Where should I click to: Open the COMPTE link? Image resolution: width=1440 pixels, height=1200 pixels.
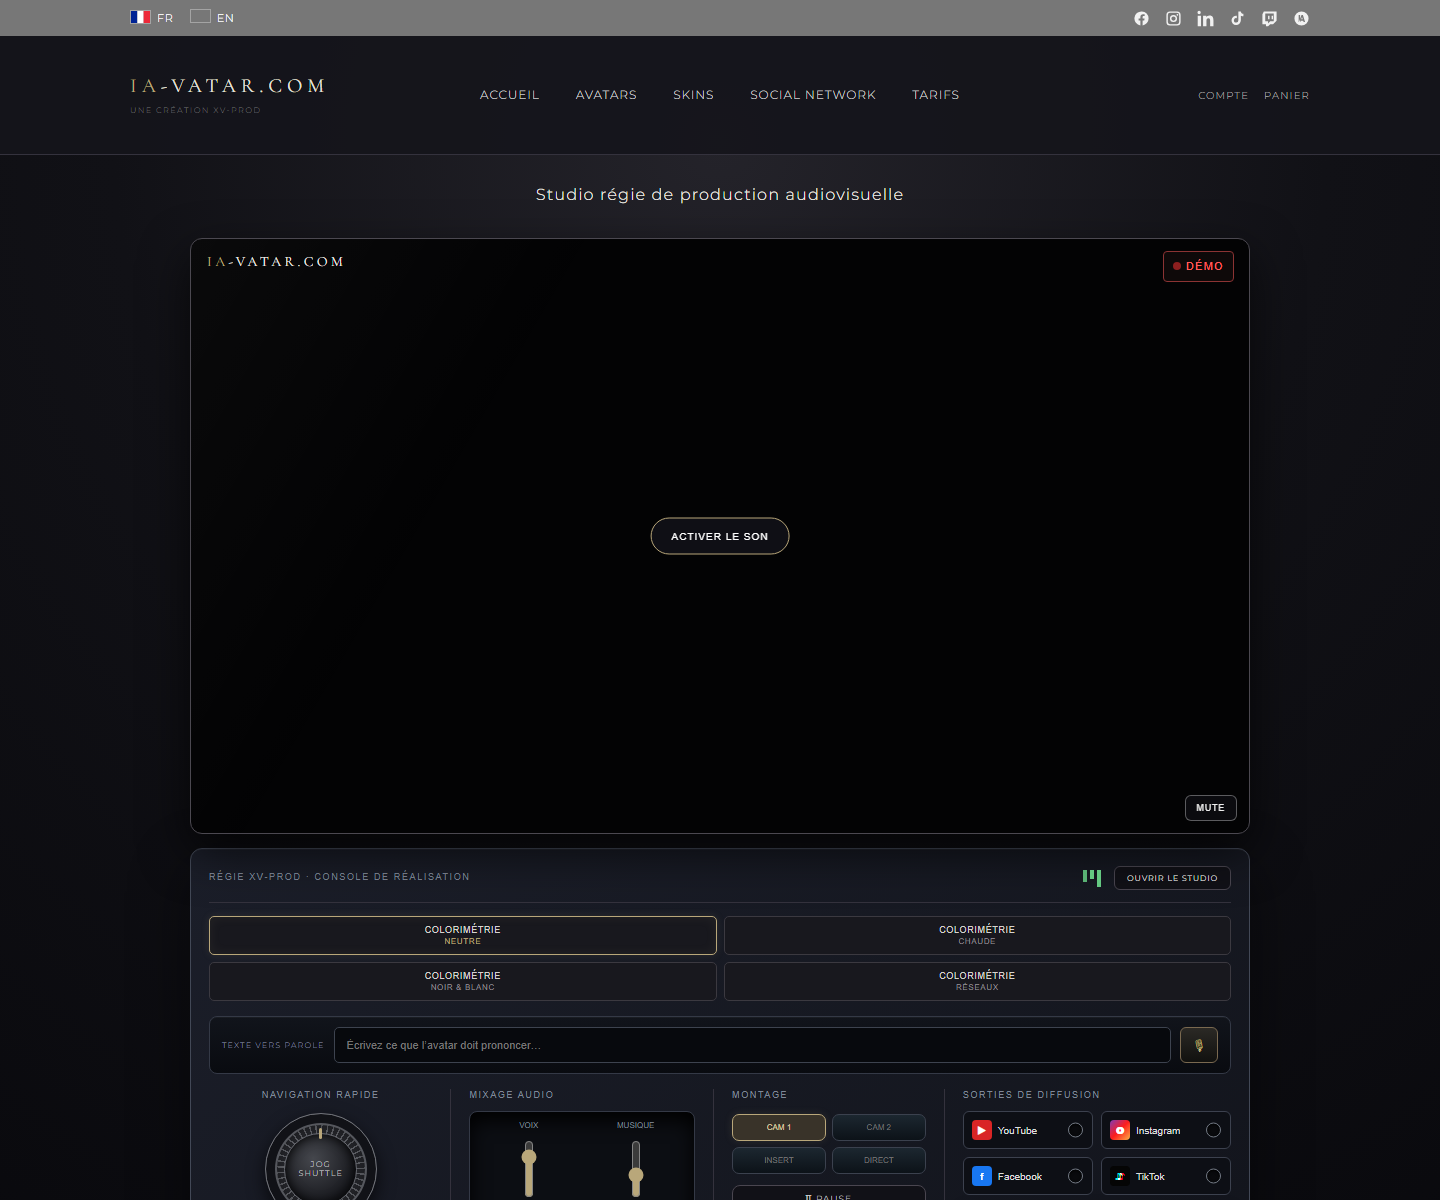[1223, 96]
